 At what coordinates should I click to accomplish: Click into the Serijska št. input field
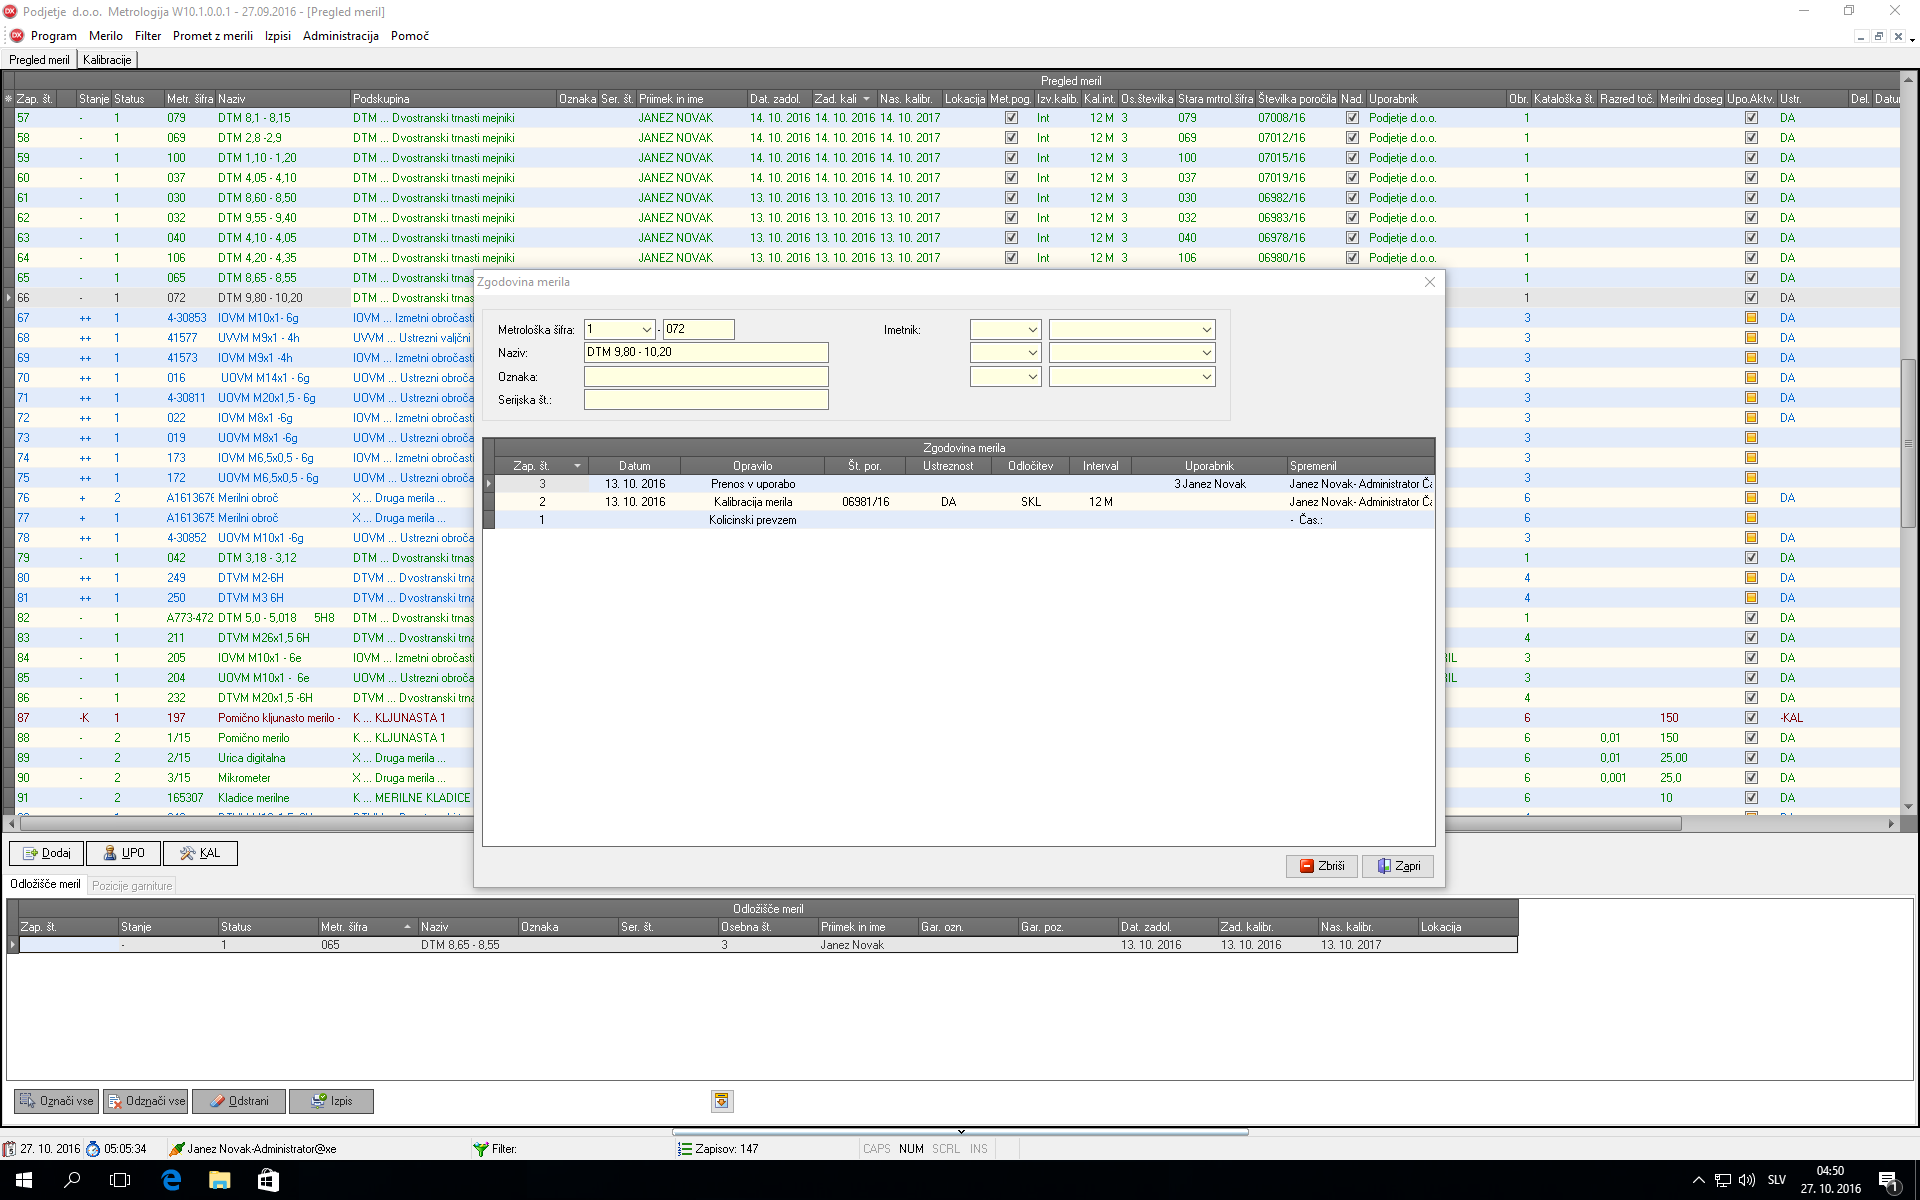(706, 400)
